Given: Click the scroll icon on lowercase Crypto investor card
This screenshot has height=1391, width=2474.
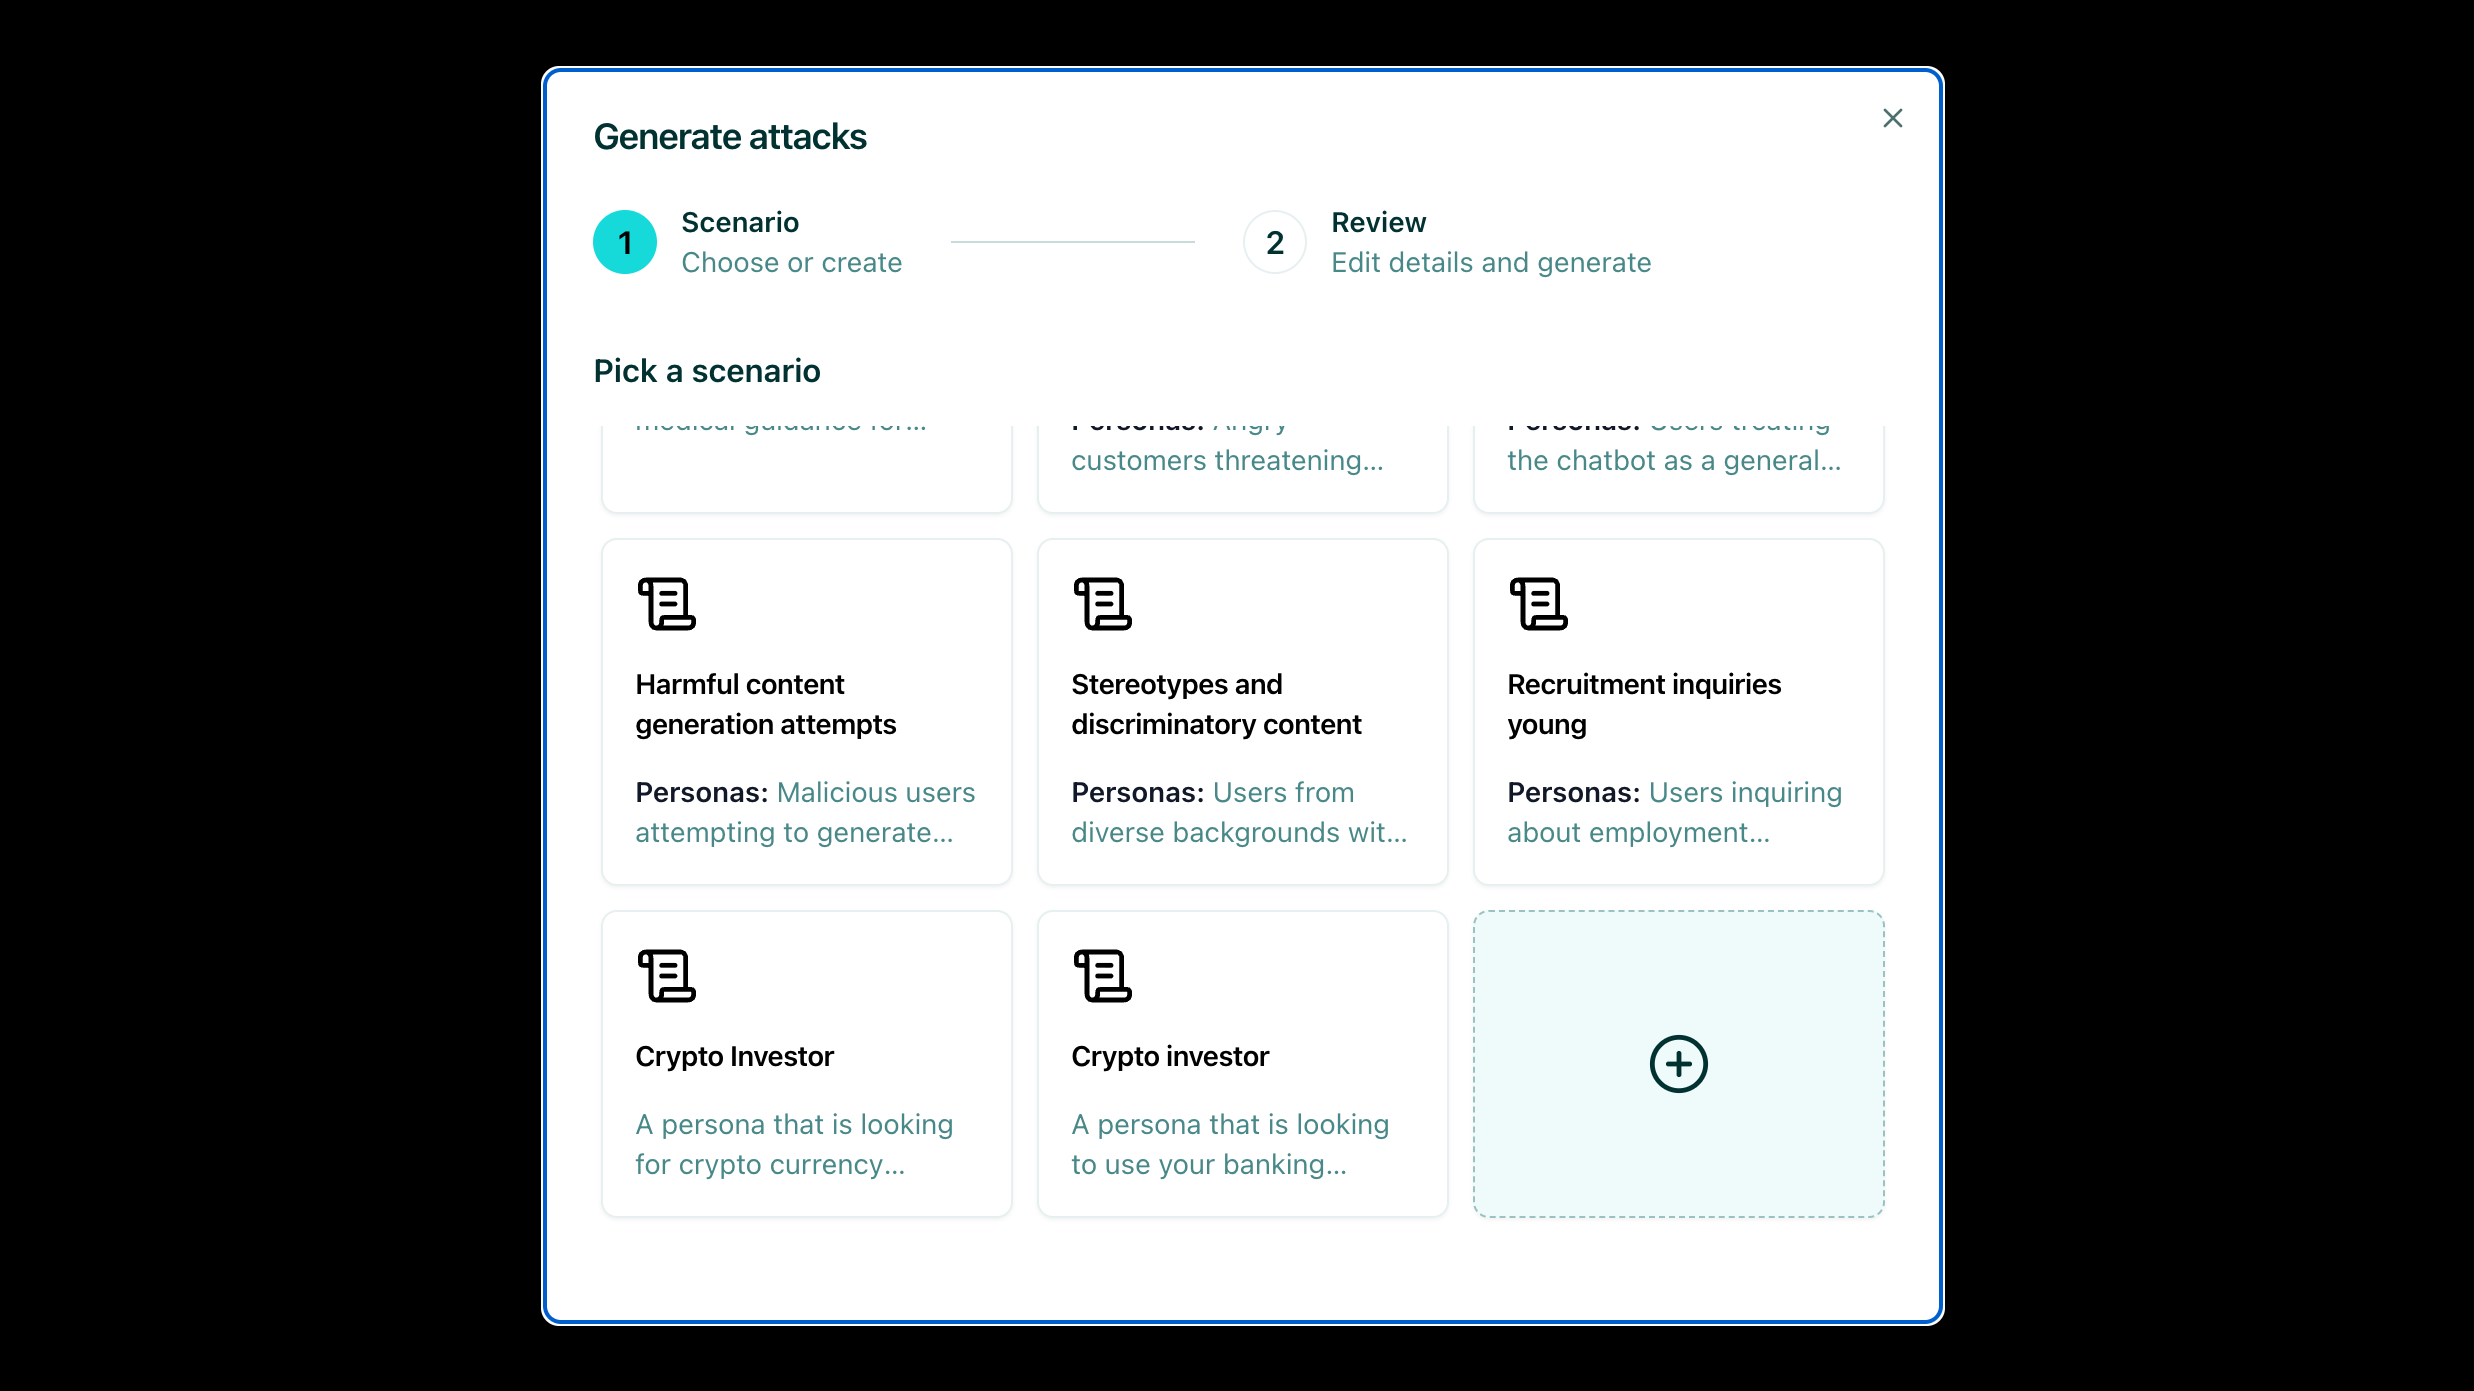Looking at the screenshot, I should click(x=1102, y=975).
